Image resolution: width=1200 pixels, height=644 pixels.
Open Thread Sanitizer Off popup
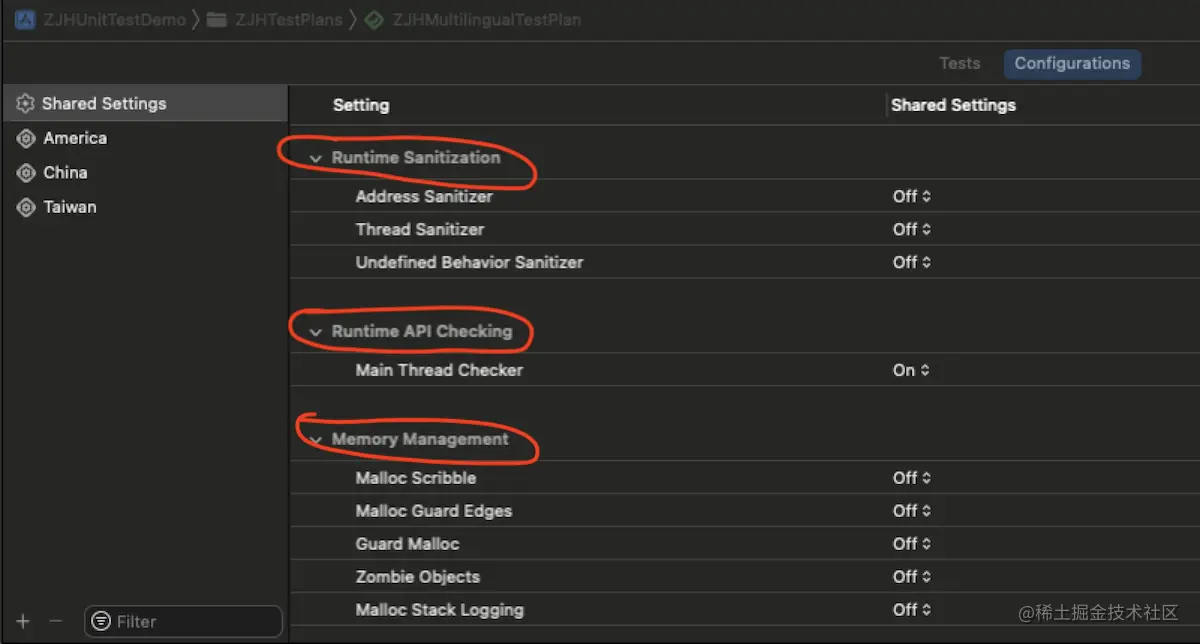point(911,230)
